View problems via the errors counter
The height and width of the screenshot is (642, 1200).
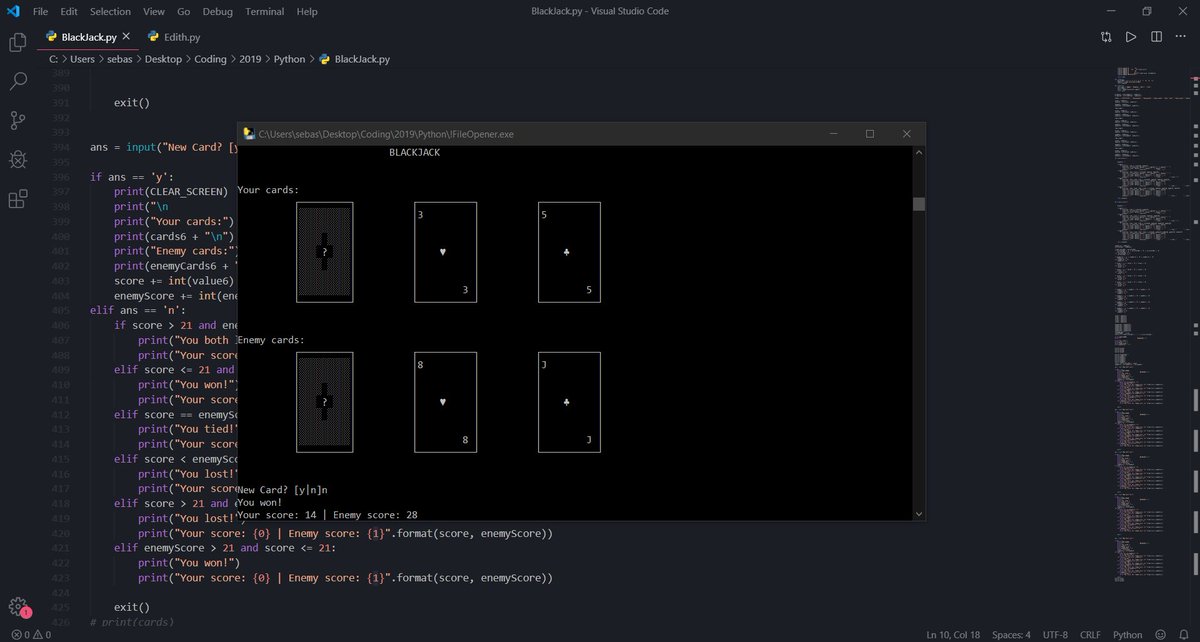pos(28,634)
